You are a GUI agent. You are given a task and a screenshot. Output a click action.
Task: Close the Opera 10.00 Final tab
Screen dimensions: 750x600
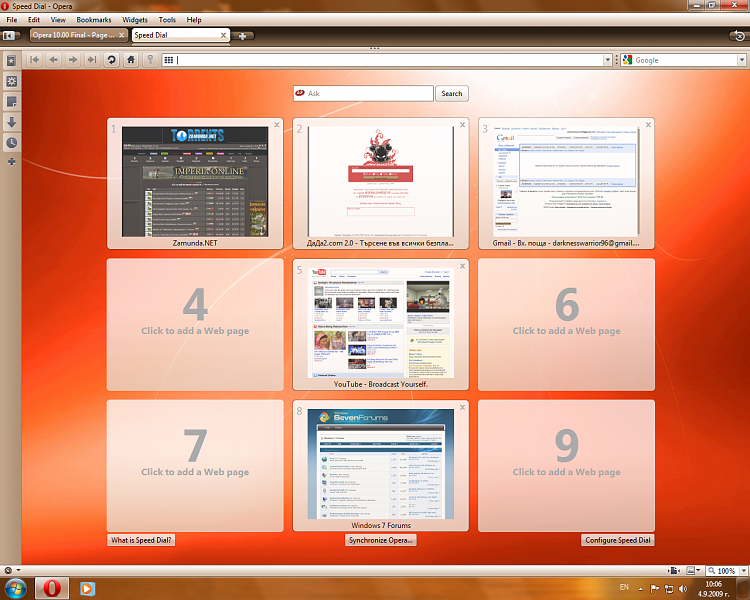[x=121, y=35]
